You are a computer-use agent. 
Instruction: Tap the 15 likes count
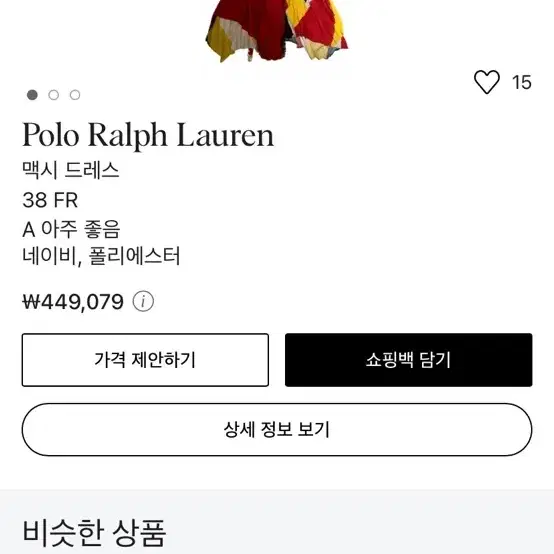pyautogui.click(x=522, y=82)
